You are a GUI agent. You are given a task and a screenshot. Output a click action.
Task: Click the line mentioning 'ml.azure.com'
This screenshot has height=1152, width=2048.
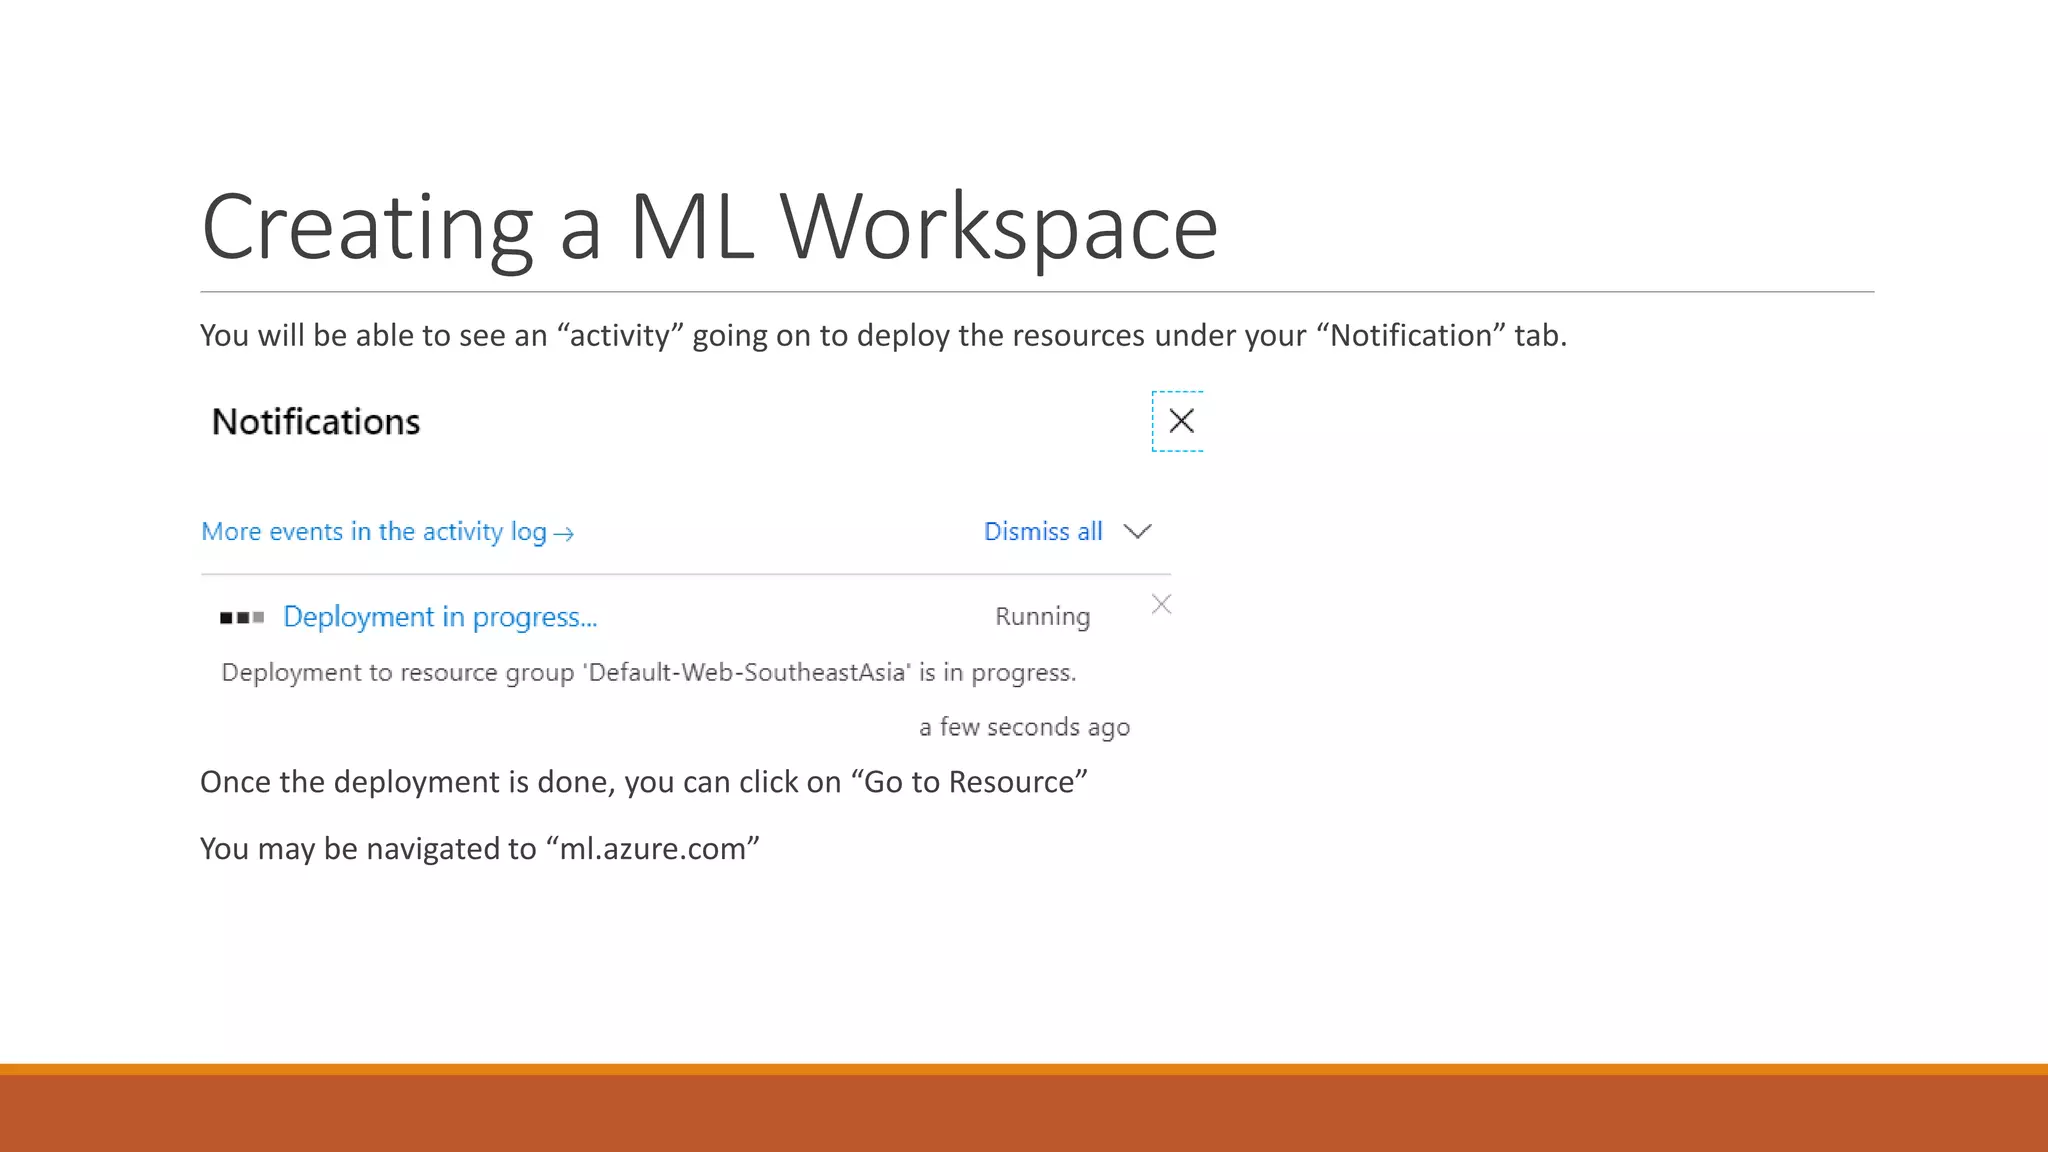click(x=480, y=849)
